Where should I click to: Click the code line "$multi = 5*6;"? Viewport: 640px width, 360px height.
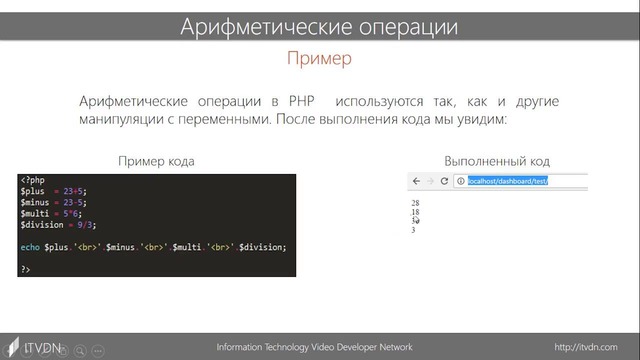[51, 213]
